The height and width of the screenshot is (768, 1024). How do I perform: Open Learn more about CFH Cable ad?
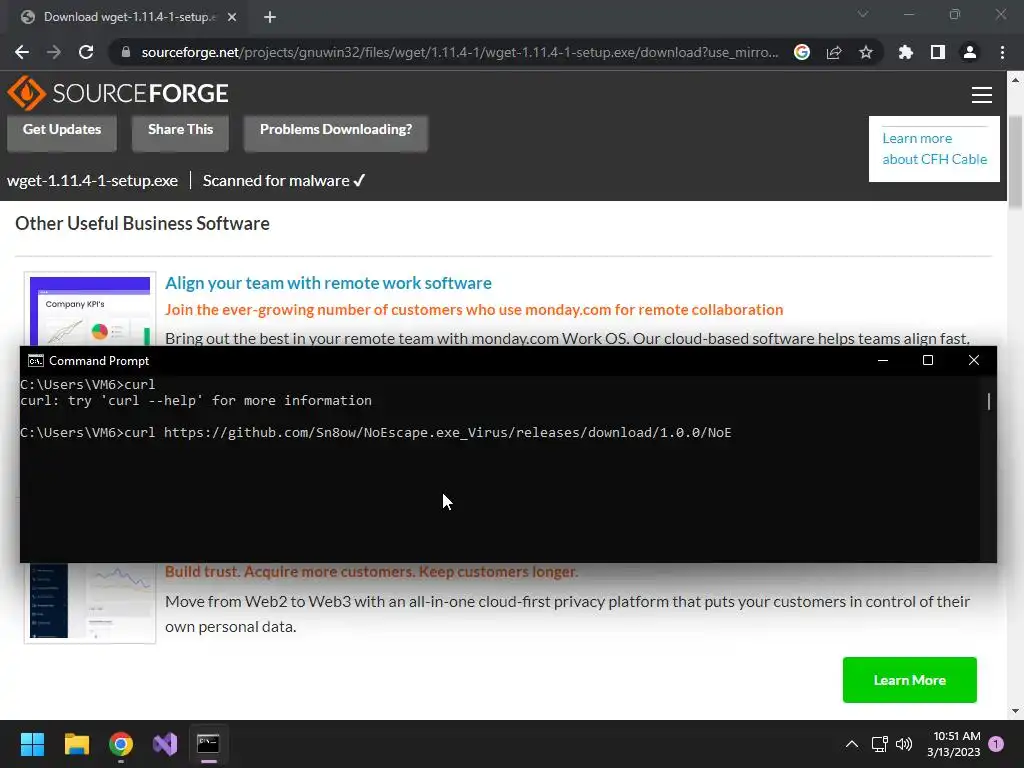[934, 149]
